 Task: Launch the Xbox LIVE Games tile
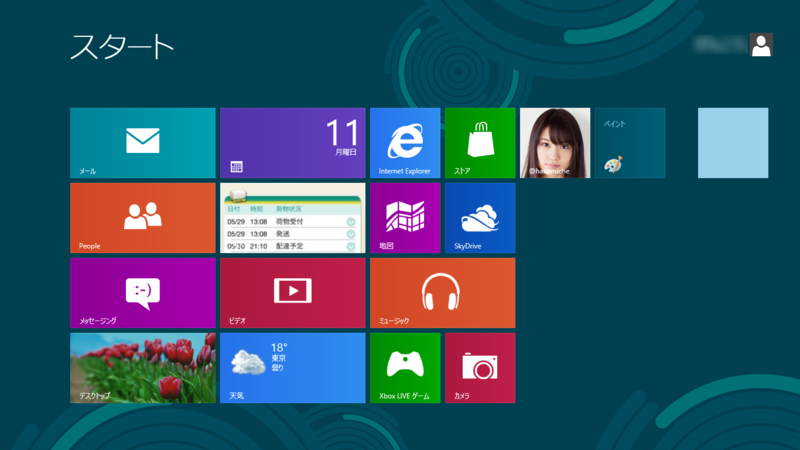coord(405,368)
